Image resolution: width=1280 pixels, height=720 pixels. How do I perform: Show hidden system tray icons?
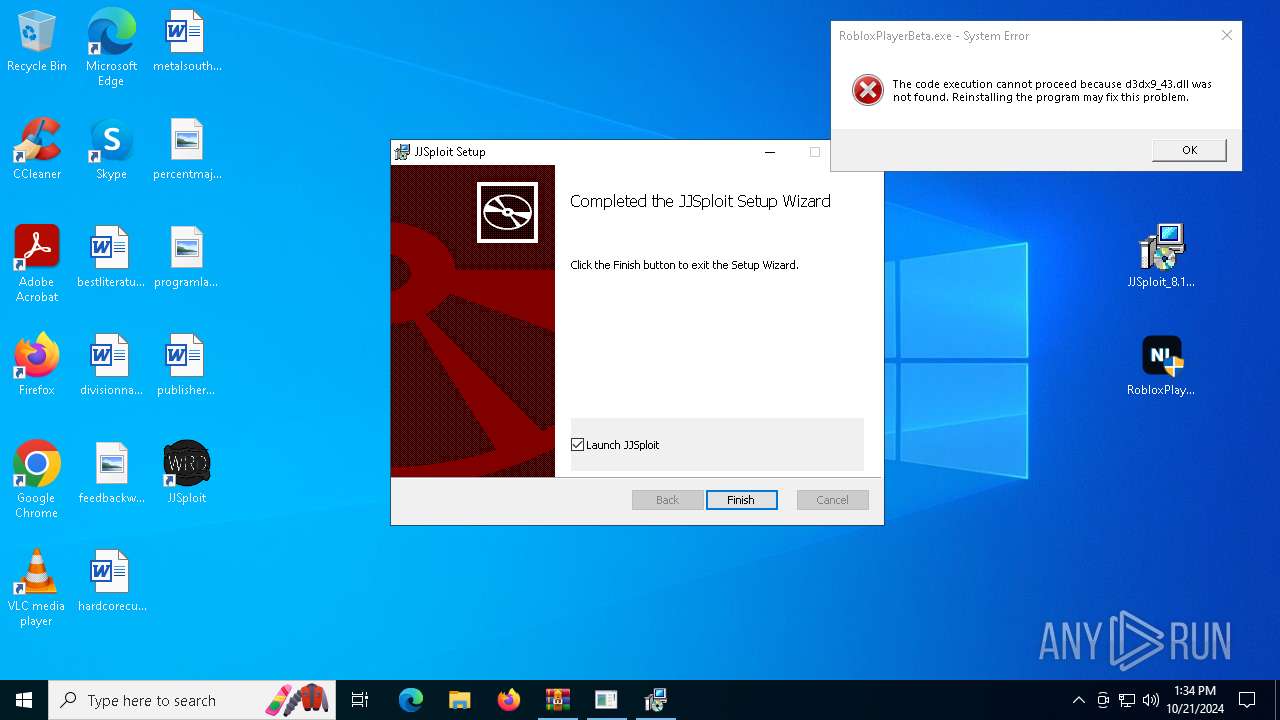tap(1078, 700)
